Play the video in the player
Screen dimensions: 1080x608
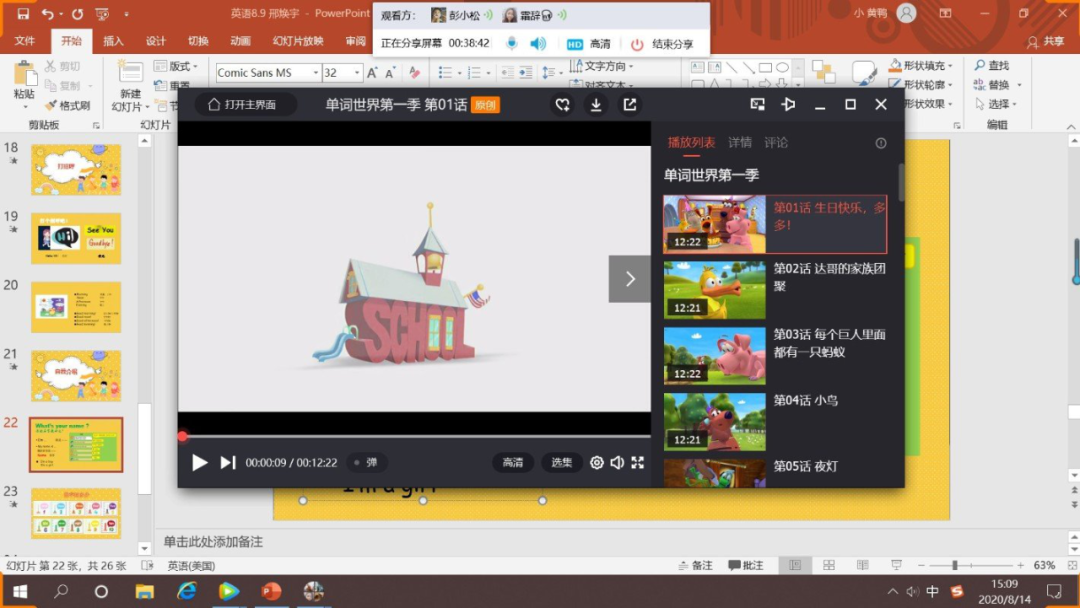point(199,463)
